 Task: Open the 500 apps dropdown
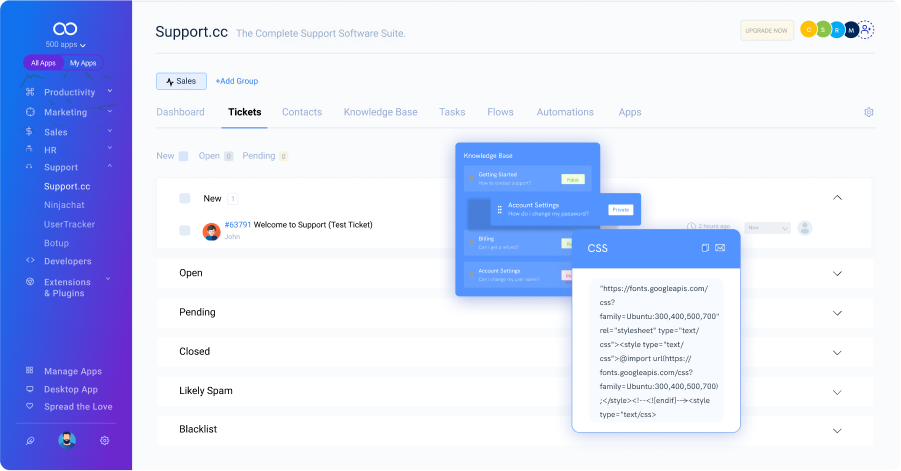point(66,45)
